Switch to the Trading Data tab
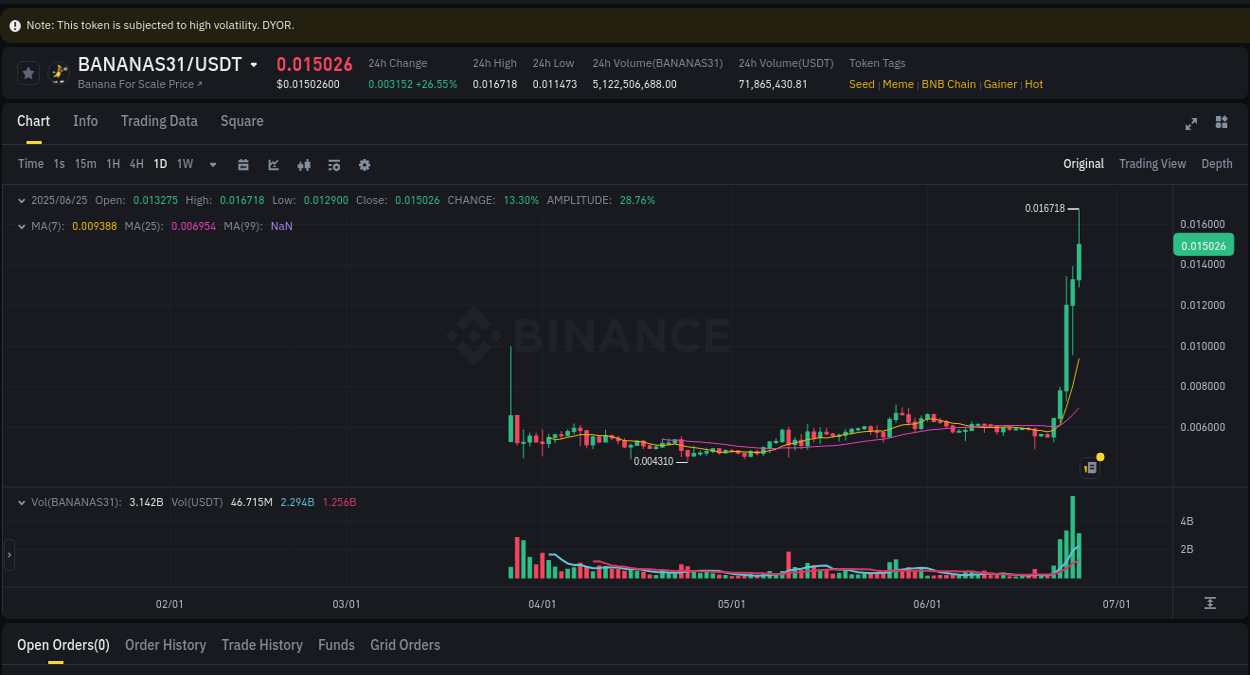The height and width of the screenshot is (675, 1250). [159, 121]
